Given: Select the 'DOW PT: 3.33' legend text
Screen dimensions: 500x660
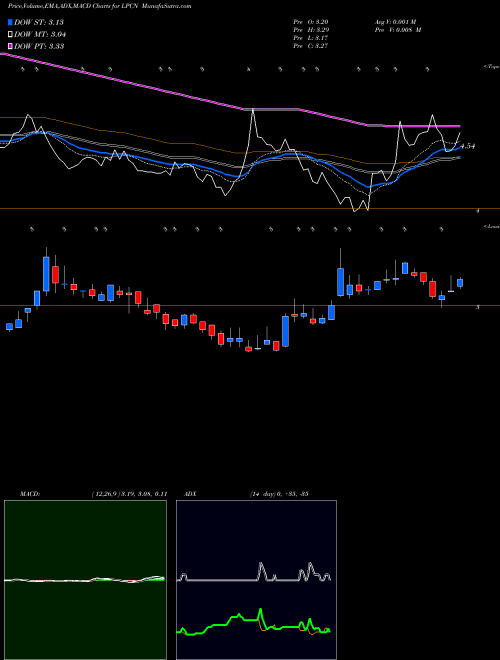Looking at the screenshot, I should tap(39, 47).
